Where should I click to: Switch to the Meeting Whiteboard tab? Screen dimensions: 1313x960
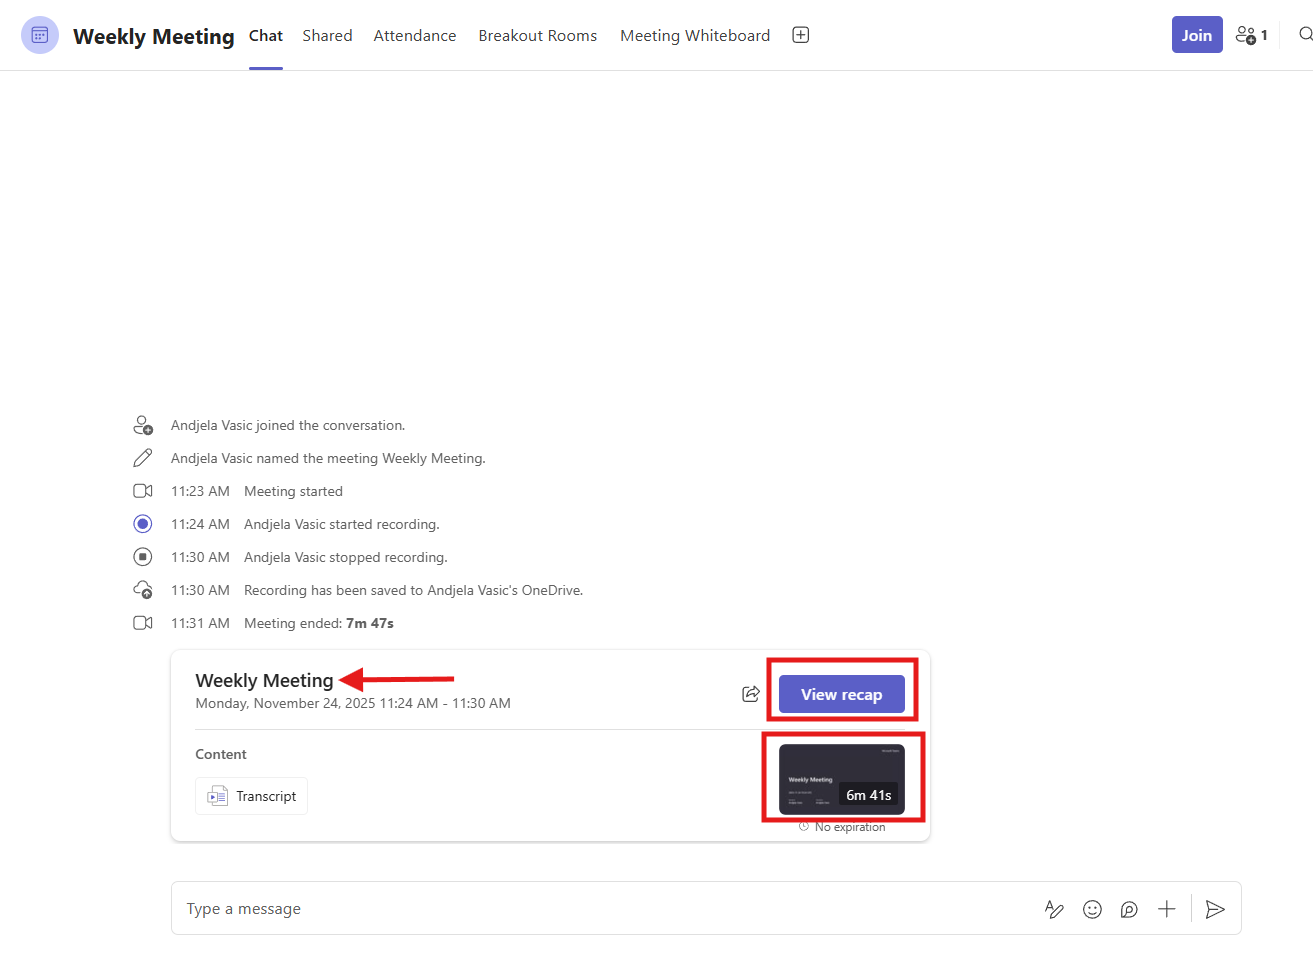694,35
